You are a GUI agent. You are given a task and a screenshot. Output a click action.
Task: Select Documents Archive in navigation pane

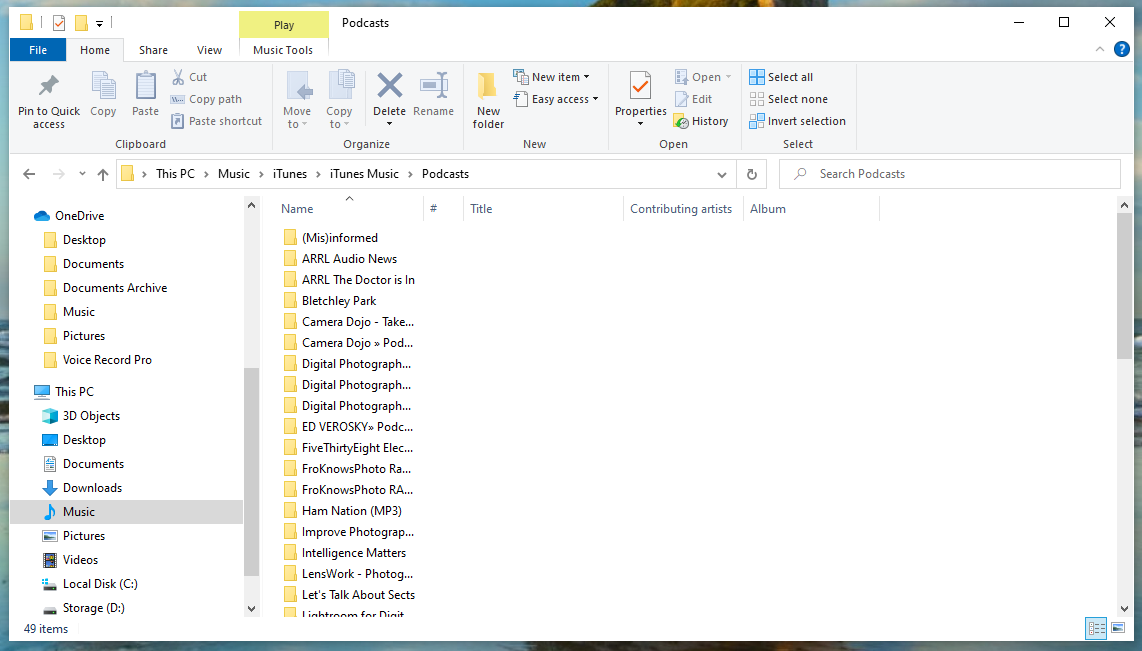coord(114,288)
